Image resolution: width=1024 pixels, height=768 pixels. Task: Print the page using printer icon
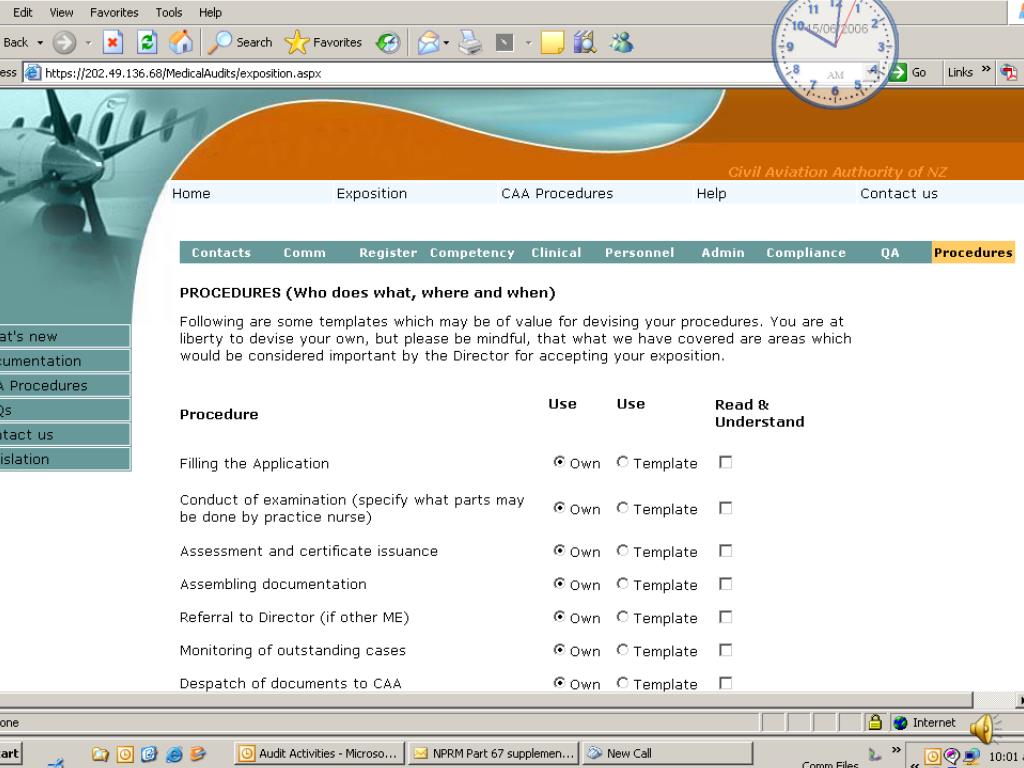tap(470, 43)
